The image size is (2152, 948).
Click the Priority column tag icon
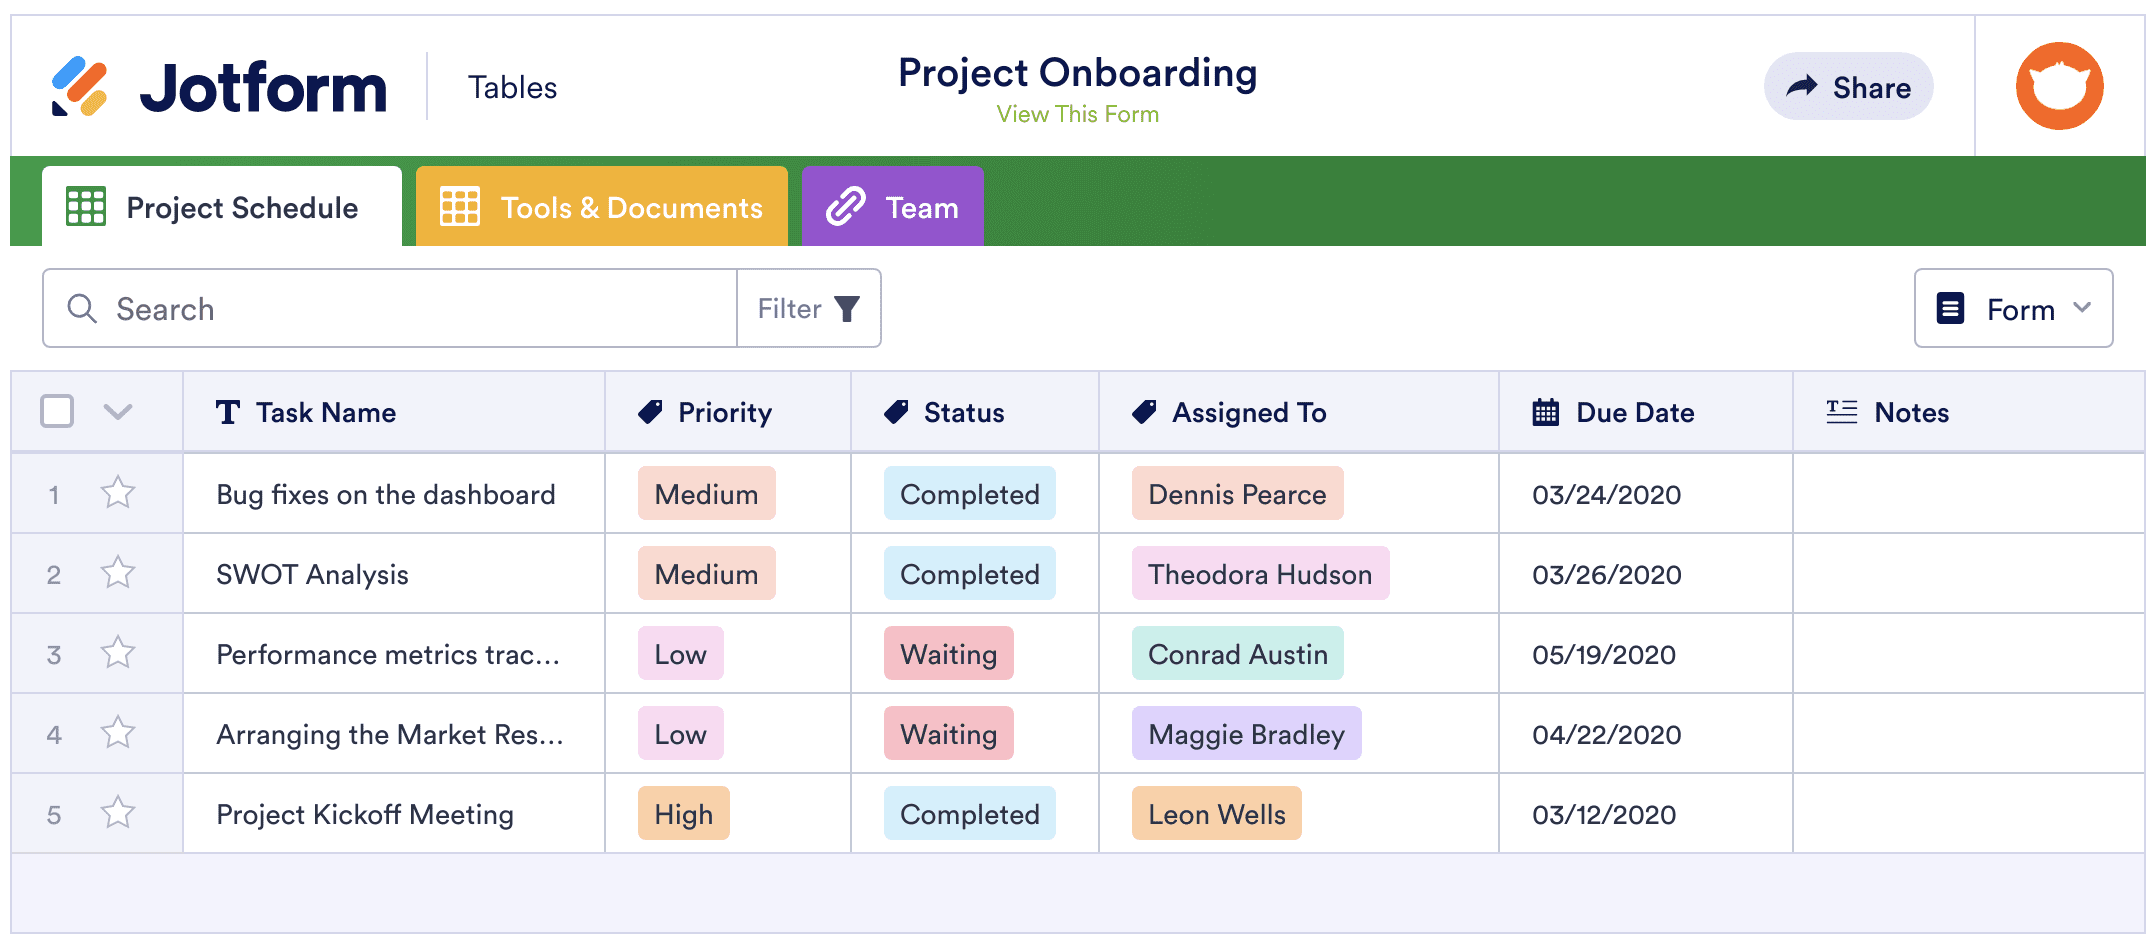pyautogui.click(x=650, y=412)
